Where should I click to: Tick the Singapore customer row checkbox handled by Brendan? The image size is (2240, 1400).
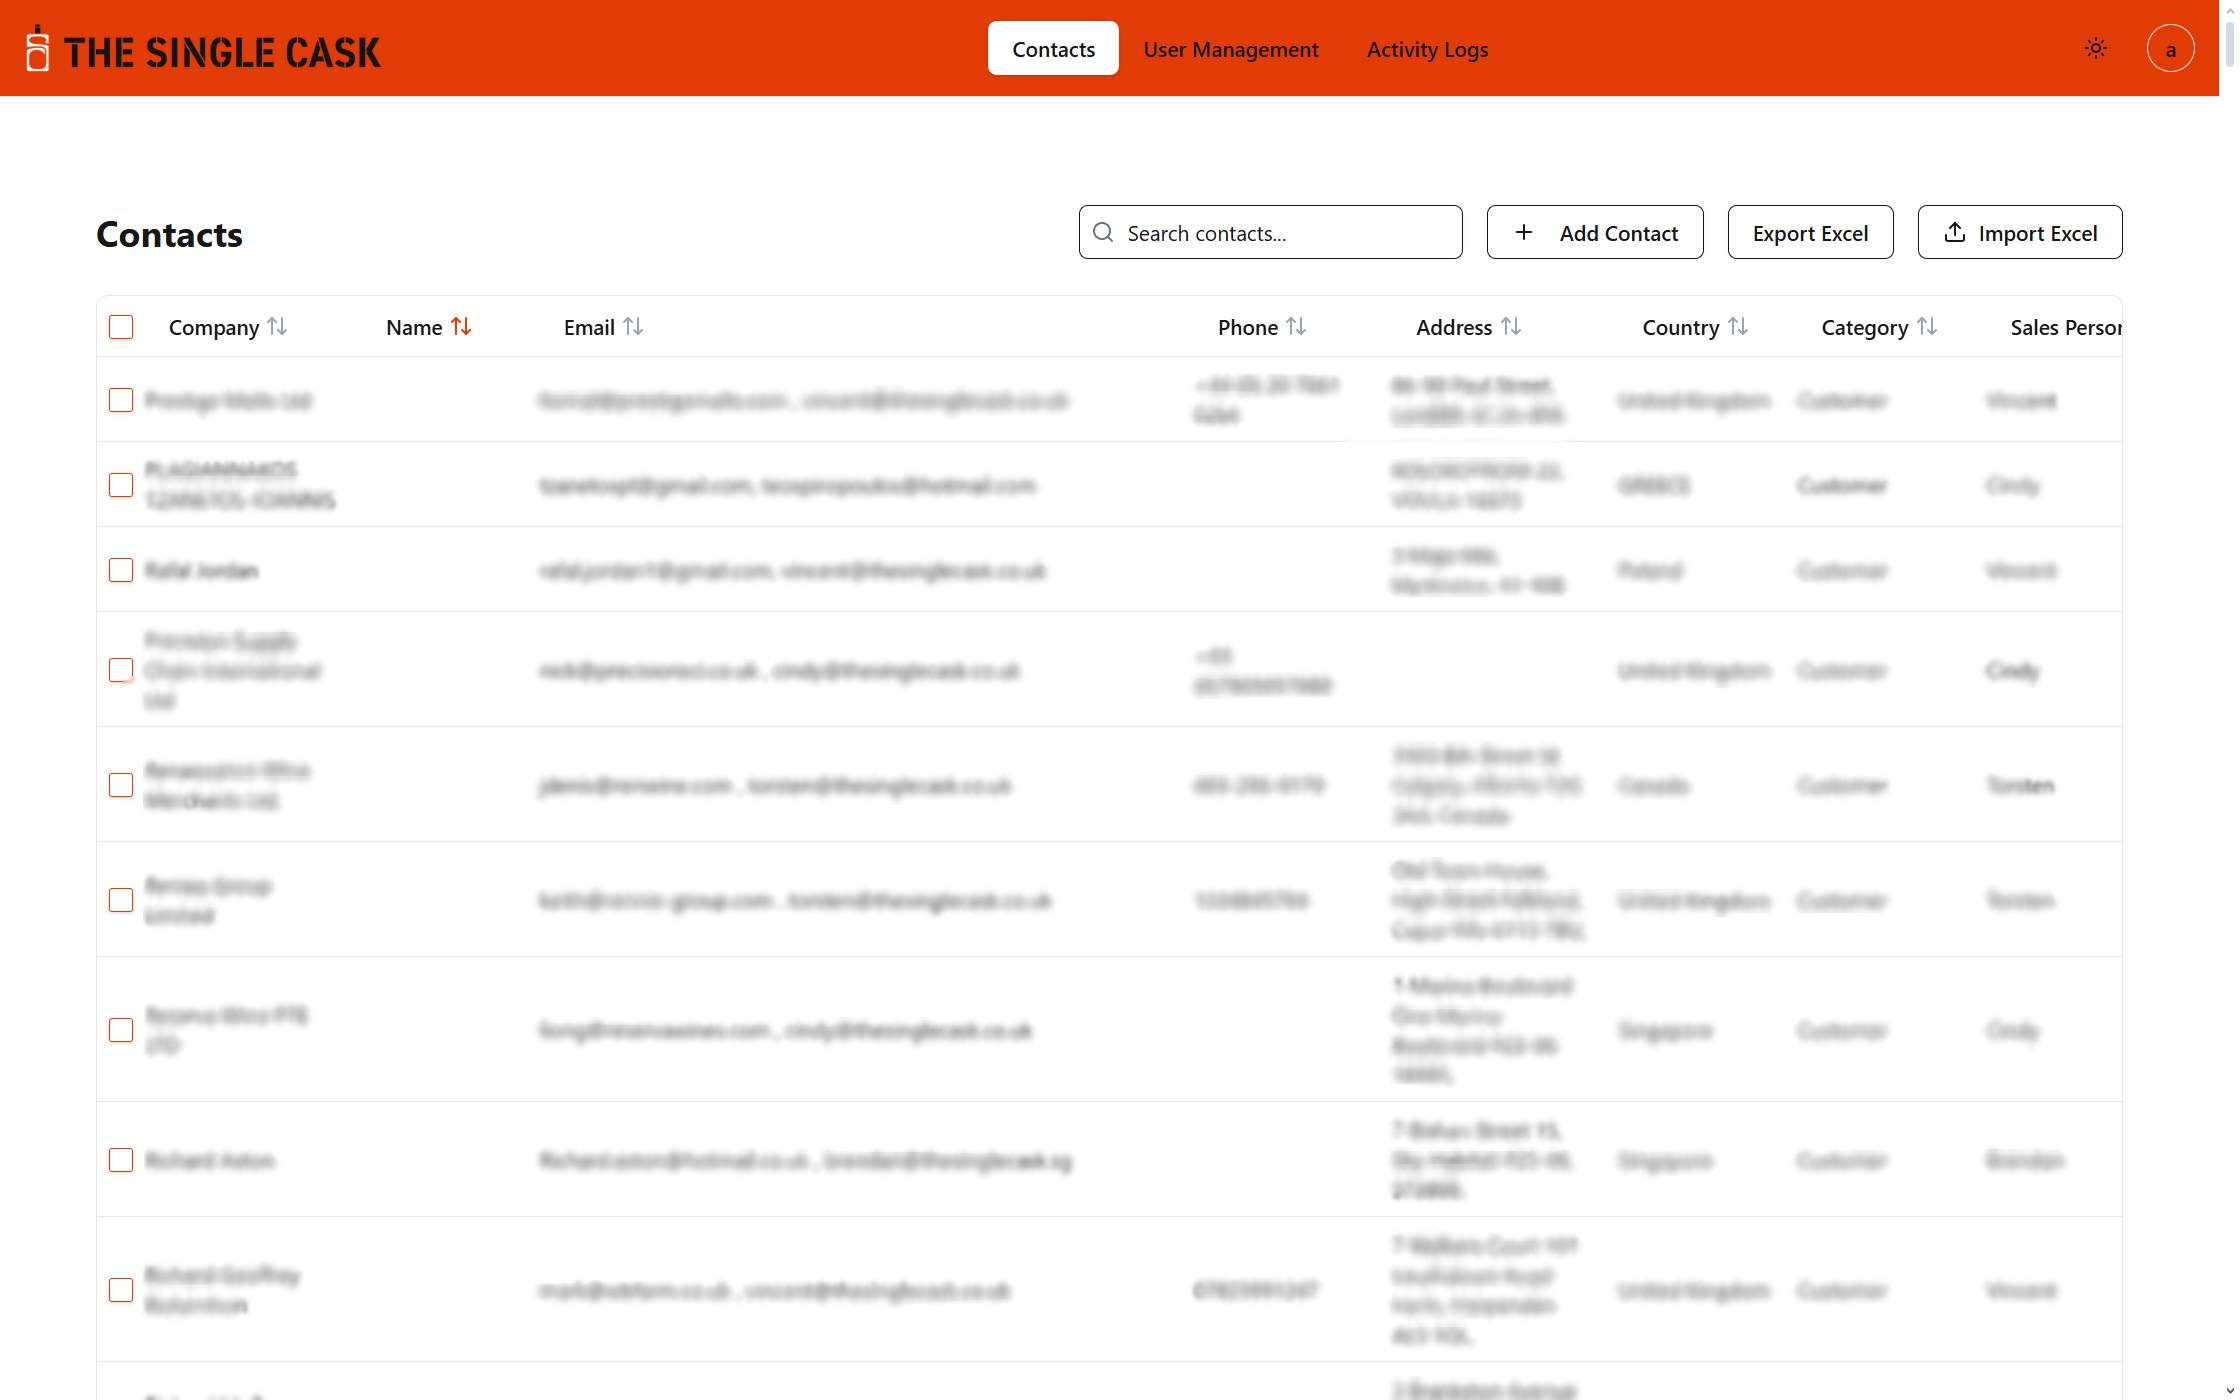(x=121, y=1160)
